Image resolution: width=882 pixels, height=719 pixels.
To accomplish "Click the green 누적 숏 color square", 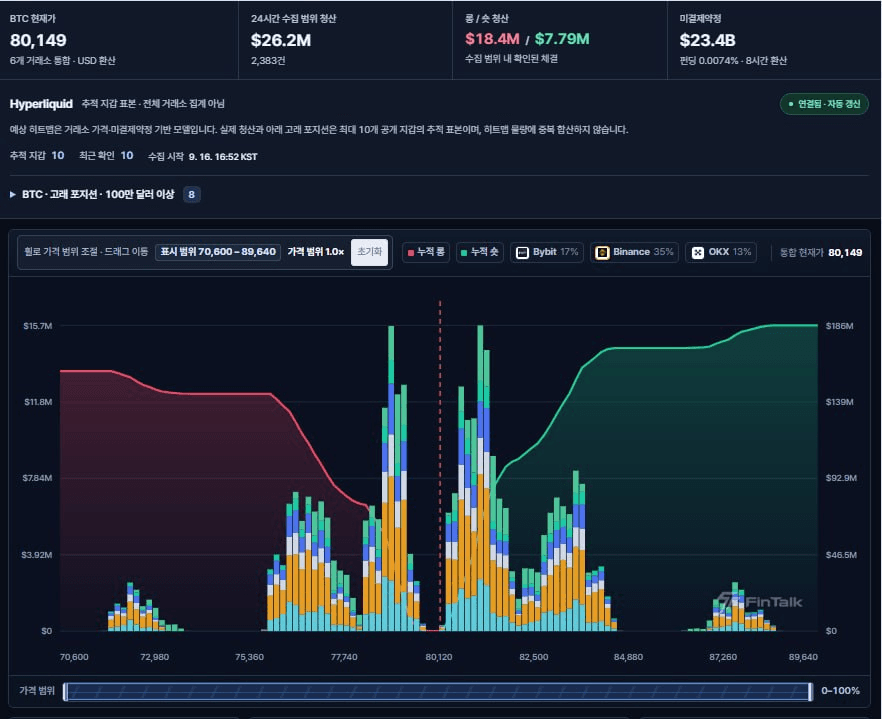I will tap(464, 253).
